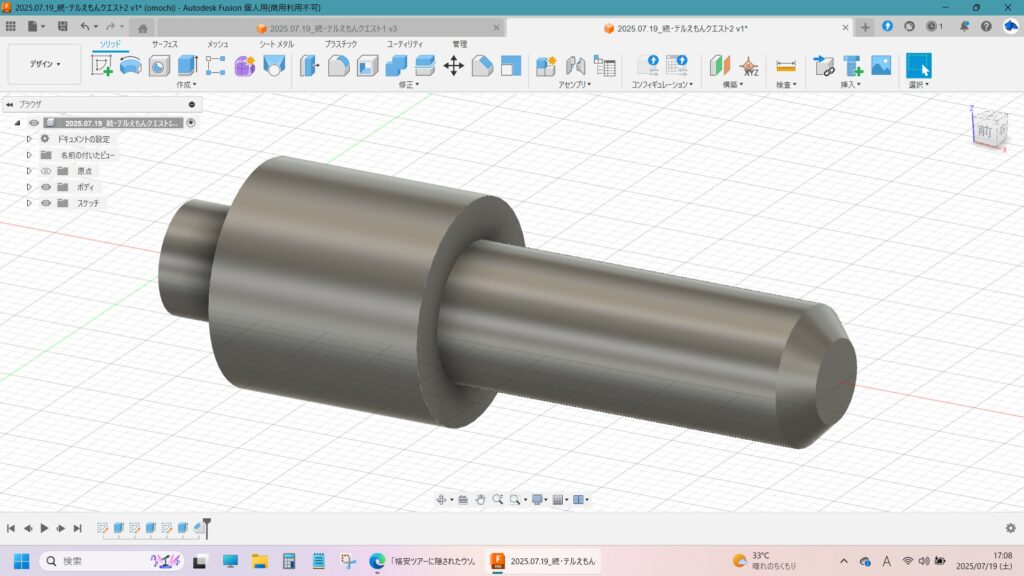The width and height of the screenshot is (1024, 576).
Task: Click the Joint tool in assembly group
Action: tap(575, 66)
